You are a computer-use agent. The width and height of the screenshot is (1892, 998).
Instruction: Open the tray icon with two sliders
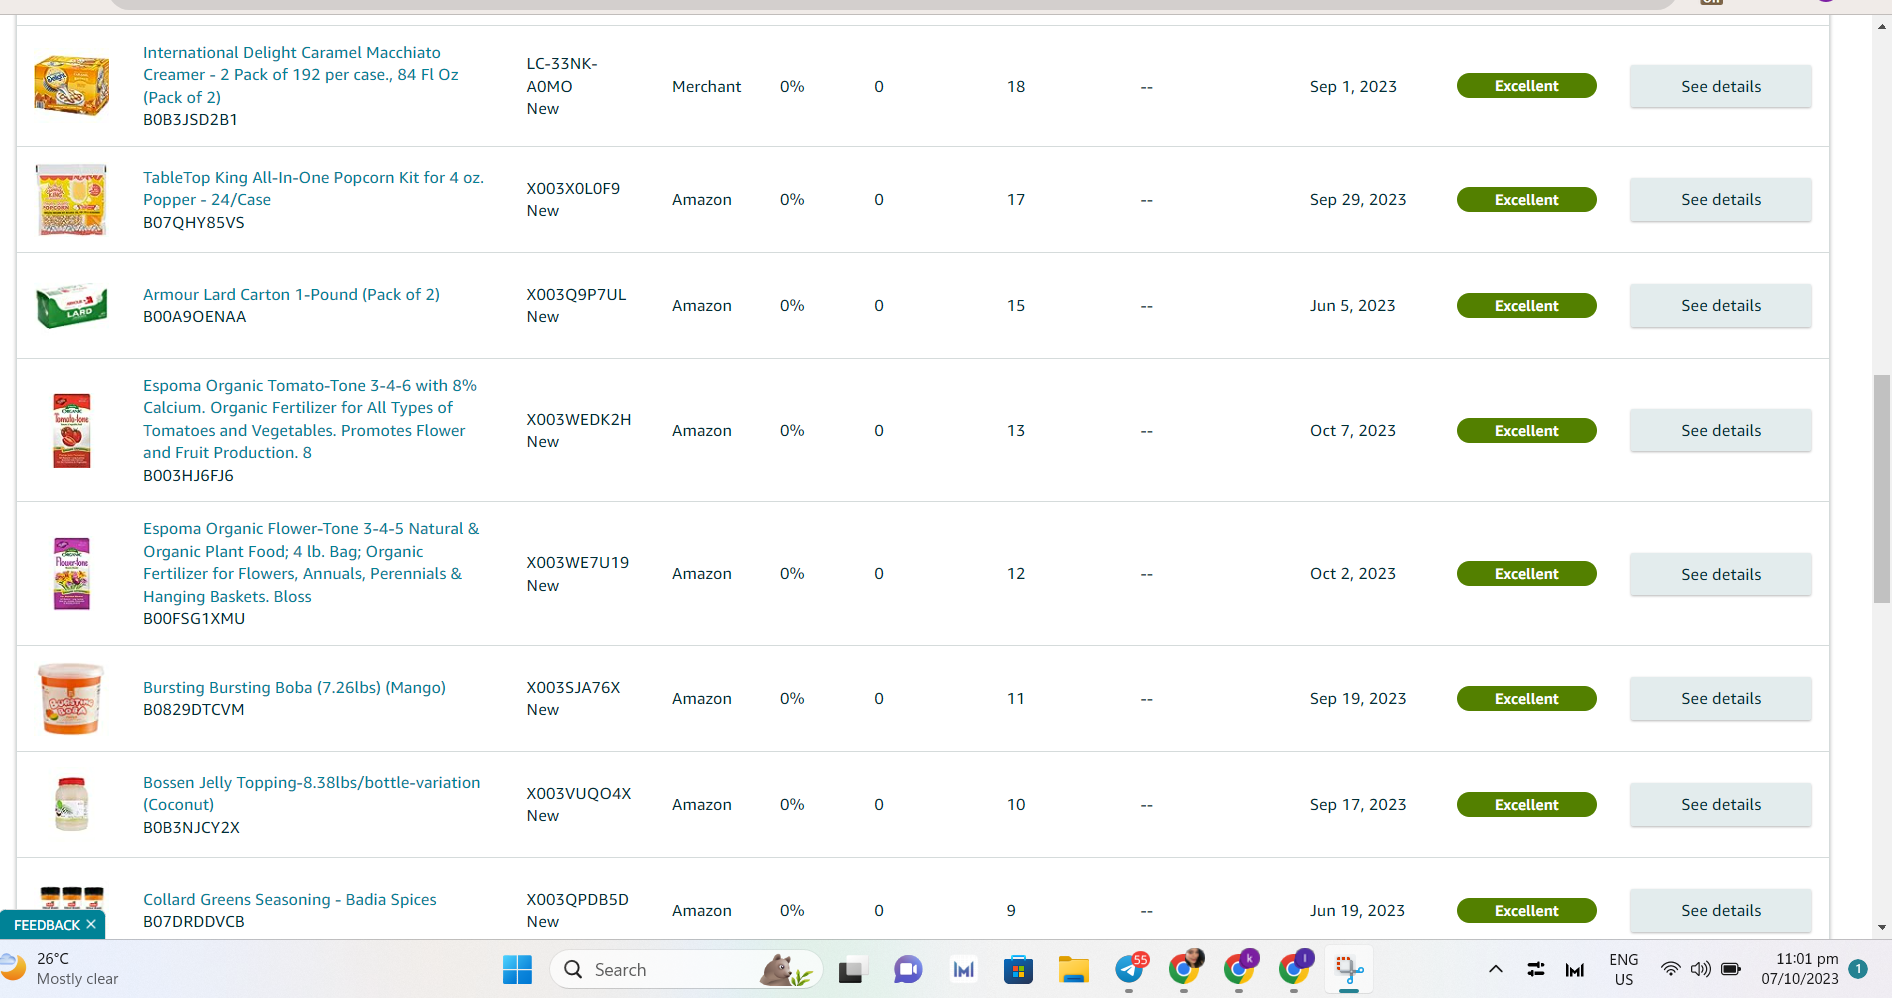click(x=1536, y=969)
